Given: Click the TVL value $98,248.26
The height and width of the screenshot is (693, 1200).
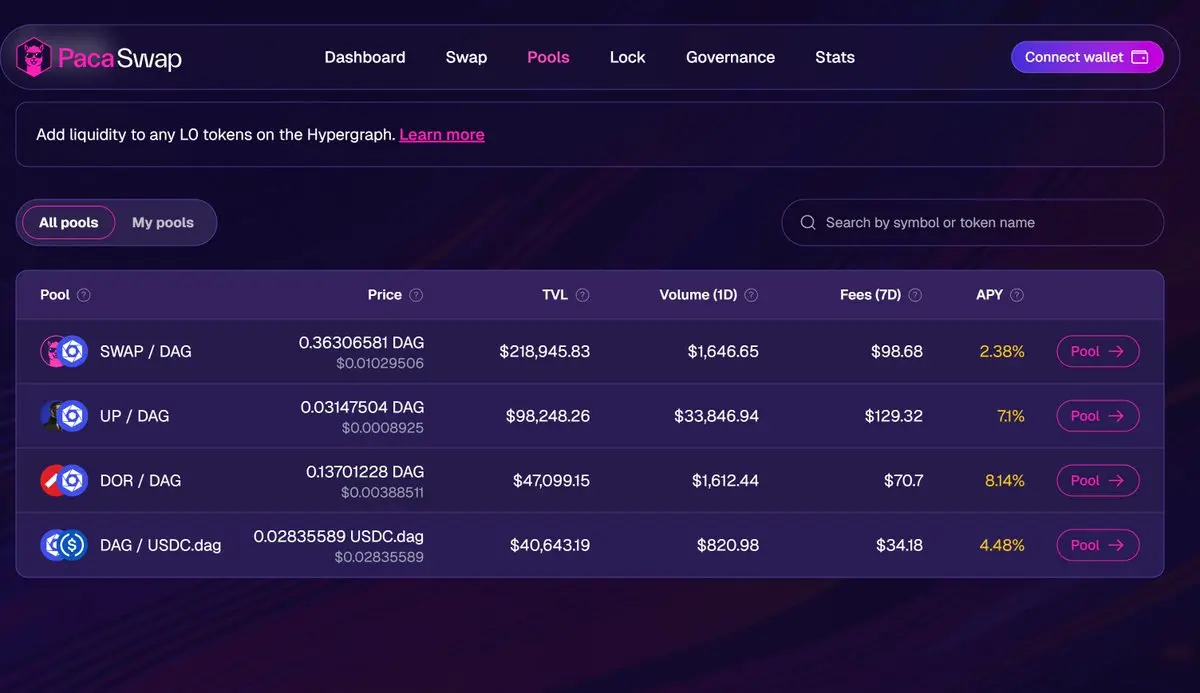Looking at the screenshot, I should coord(548,416).
